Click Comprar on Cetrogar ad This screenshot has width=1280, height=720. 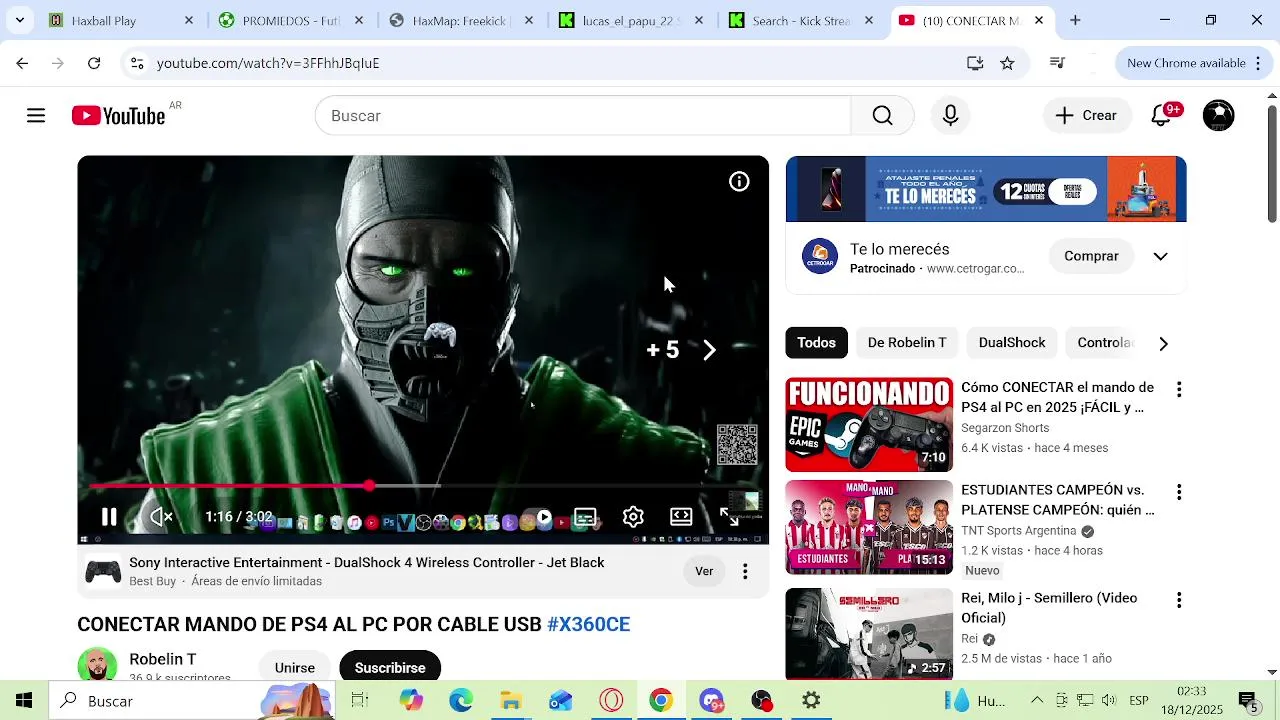[x=1091, y=257]
